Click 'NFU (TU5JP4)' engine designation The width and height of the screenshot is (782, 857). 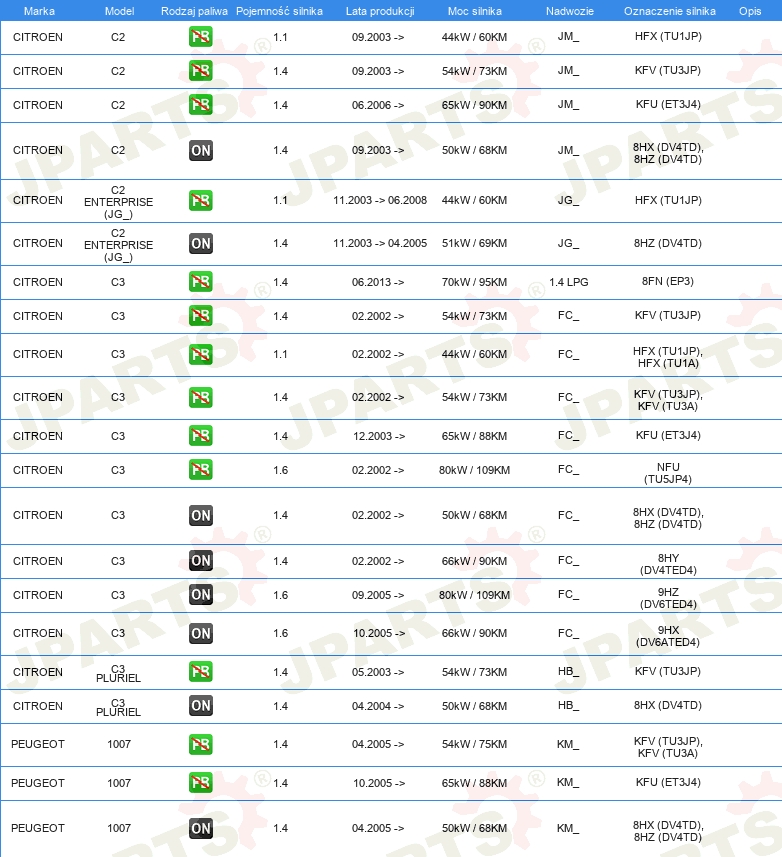668,473
